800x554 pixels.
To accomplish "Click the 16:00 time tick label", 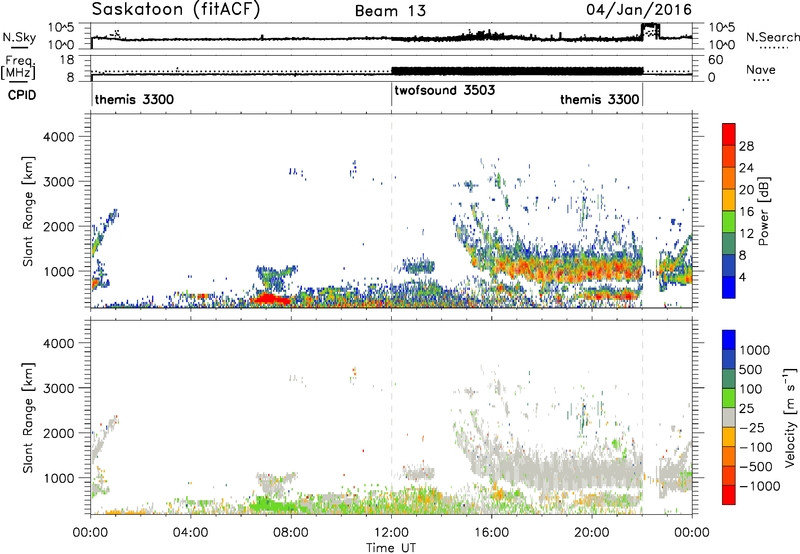I will coord(492,533).
